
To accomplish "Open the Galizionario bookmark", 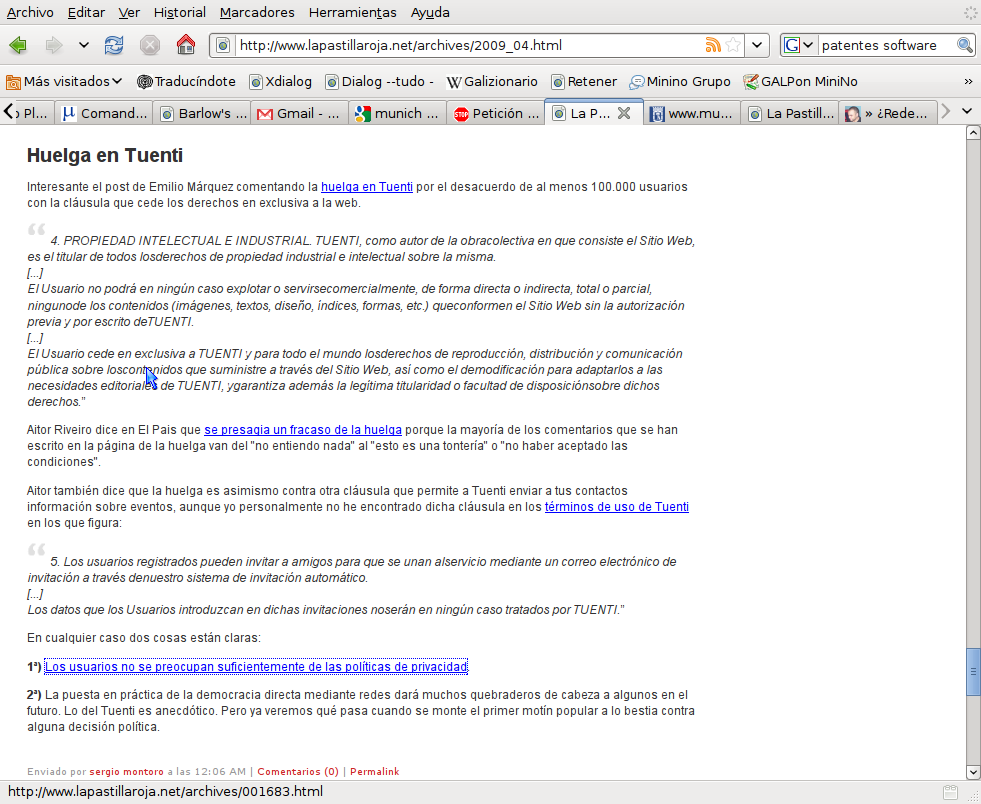I will tap(492, 81).
